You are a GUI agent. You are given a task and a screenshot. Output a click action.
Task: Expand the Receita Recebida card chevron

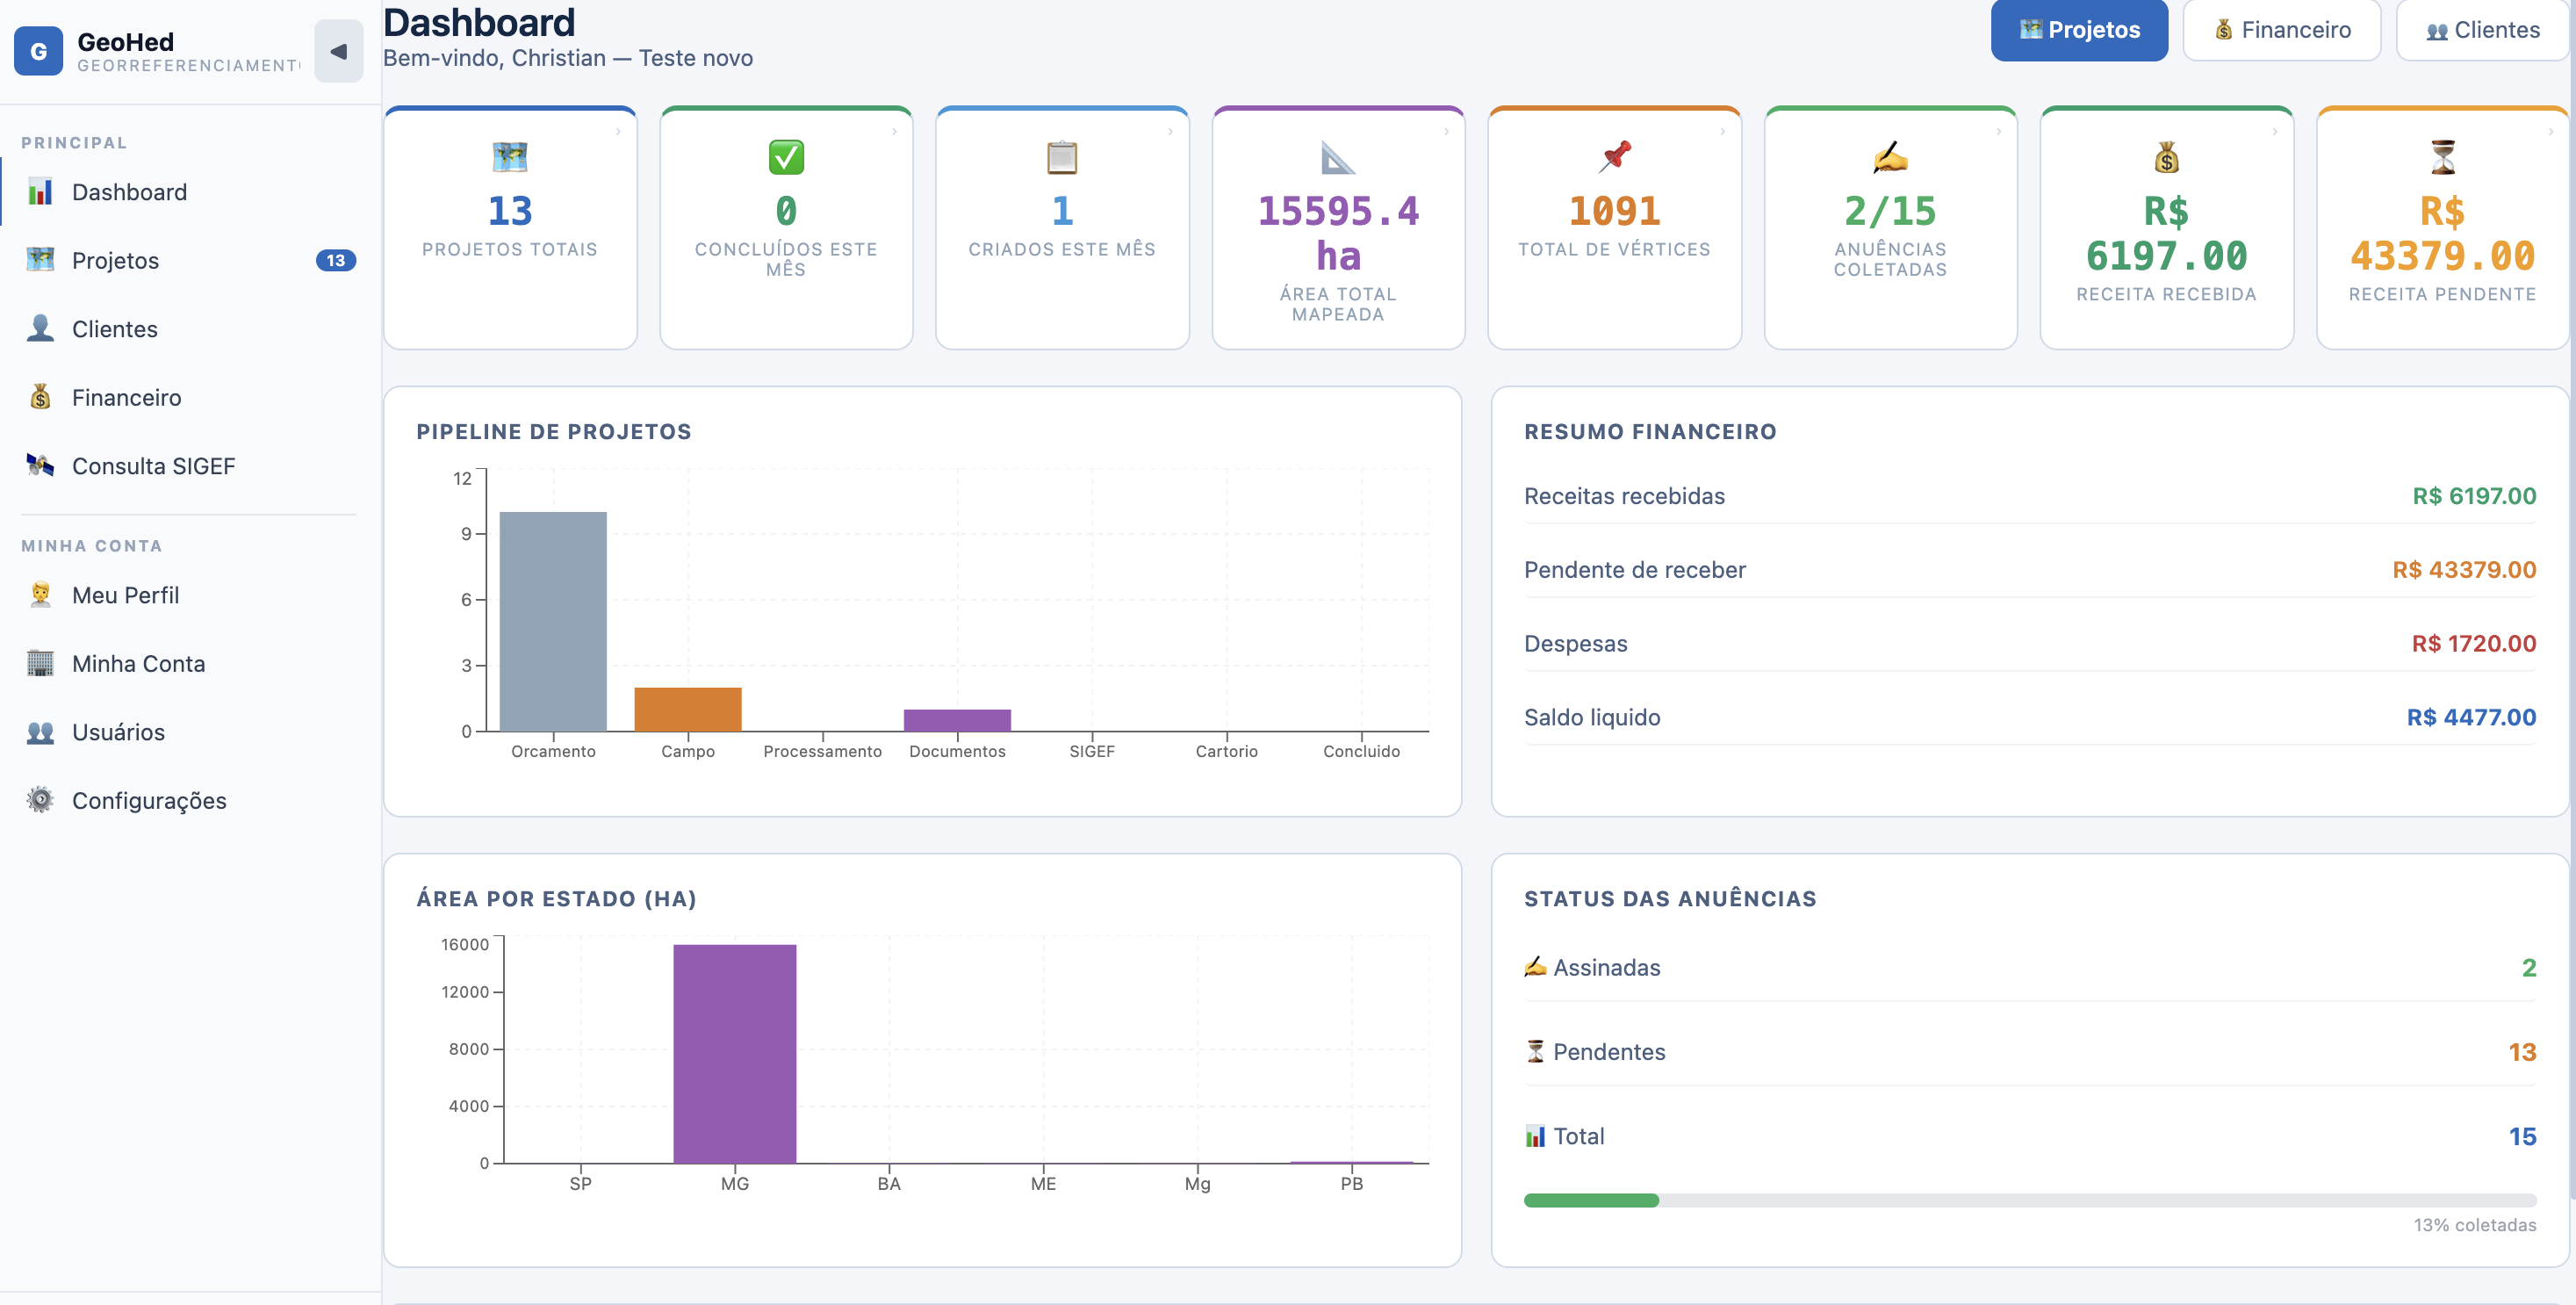tap(2275, 131)
